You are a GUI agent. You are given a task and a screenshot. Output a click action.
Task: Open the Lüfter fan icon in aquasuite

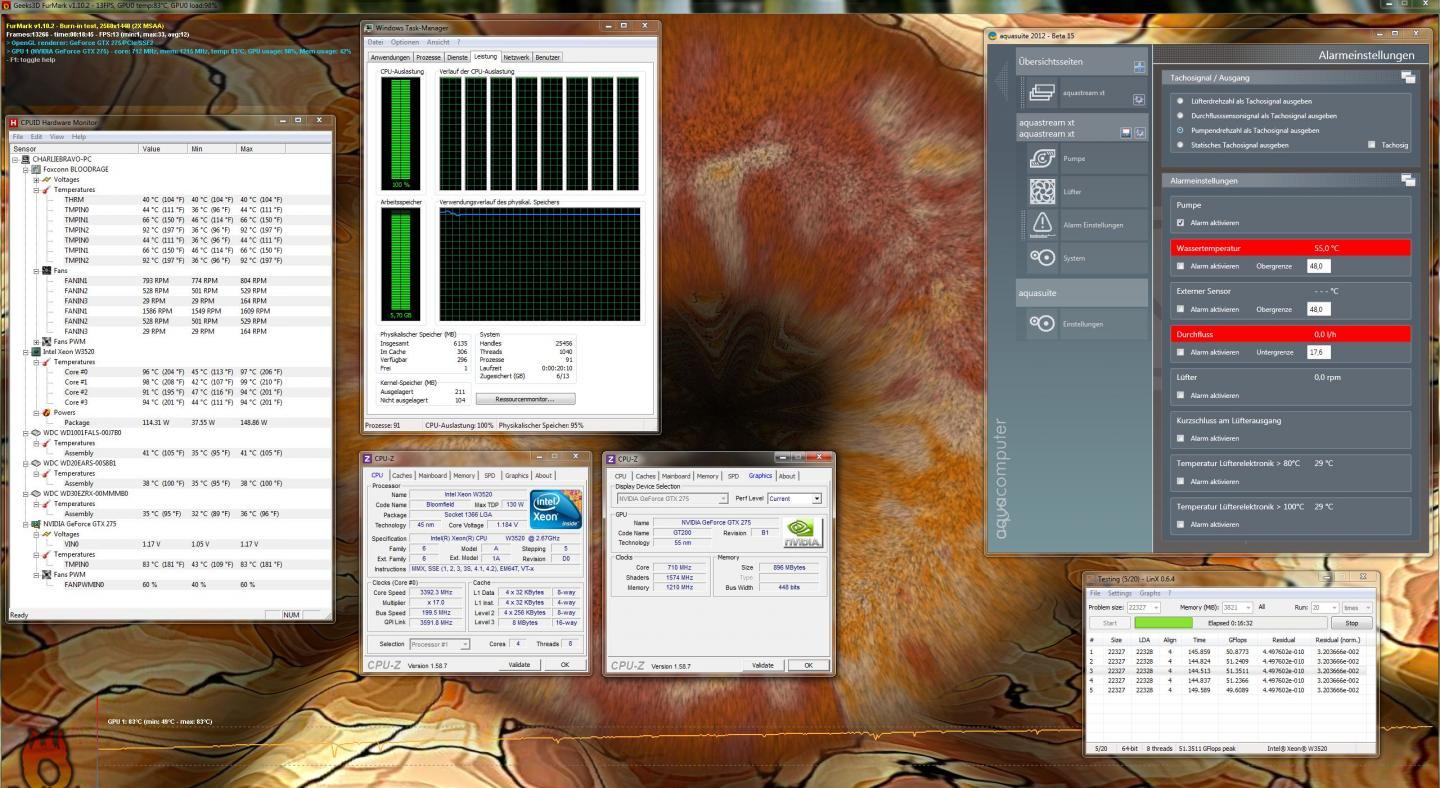pos(1042,191)
